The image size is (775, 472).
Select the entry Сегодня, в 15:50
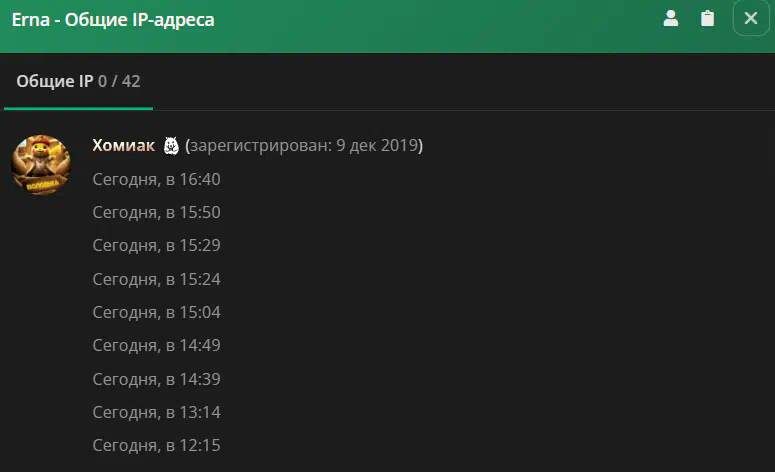(x=156, y=213)
